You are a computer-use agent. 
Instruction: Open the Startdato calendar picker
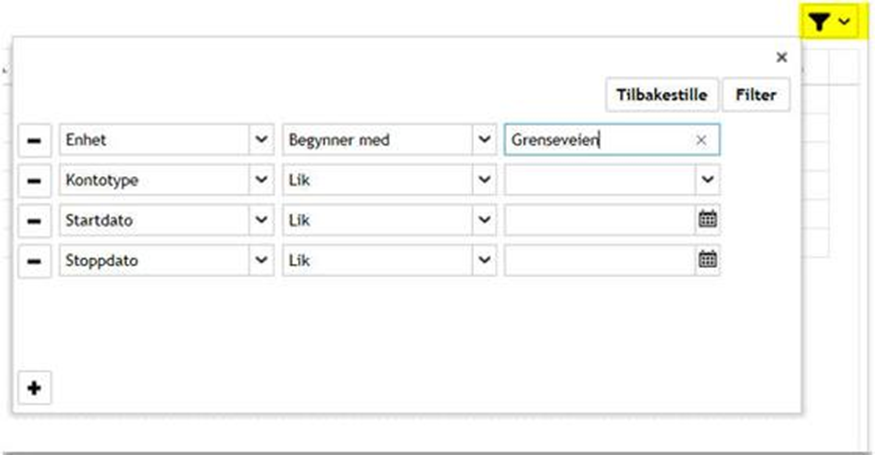708,220
